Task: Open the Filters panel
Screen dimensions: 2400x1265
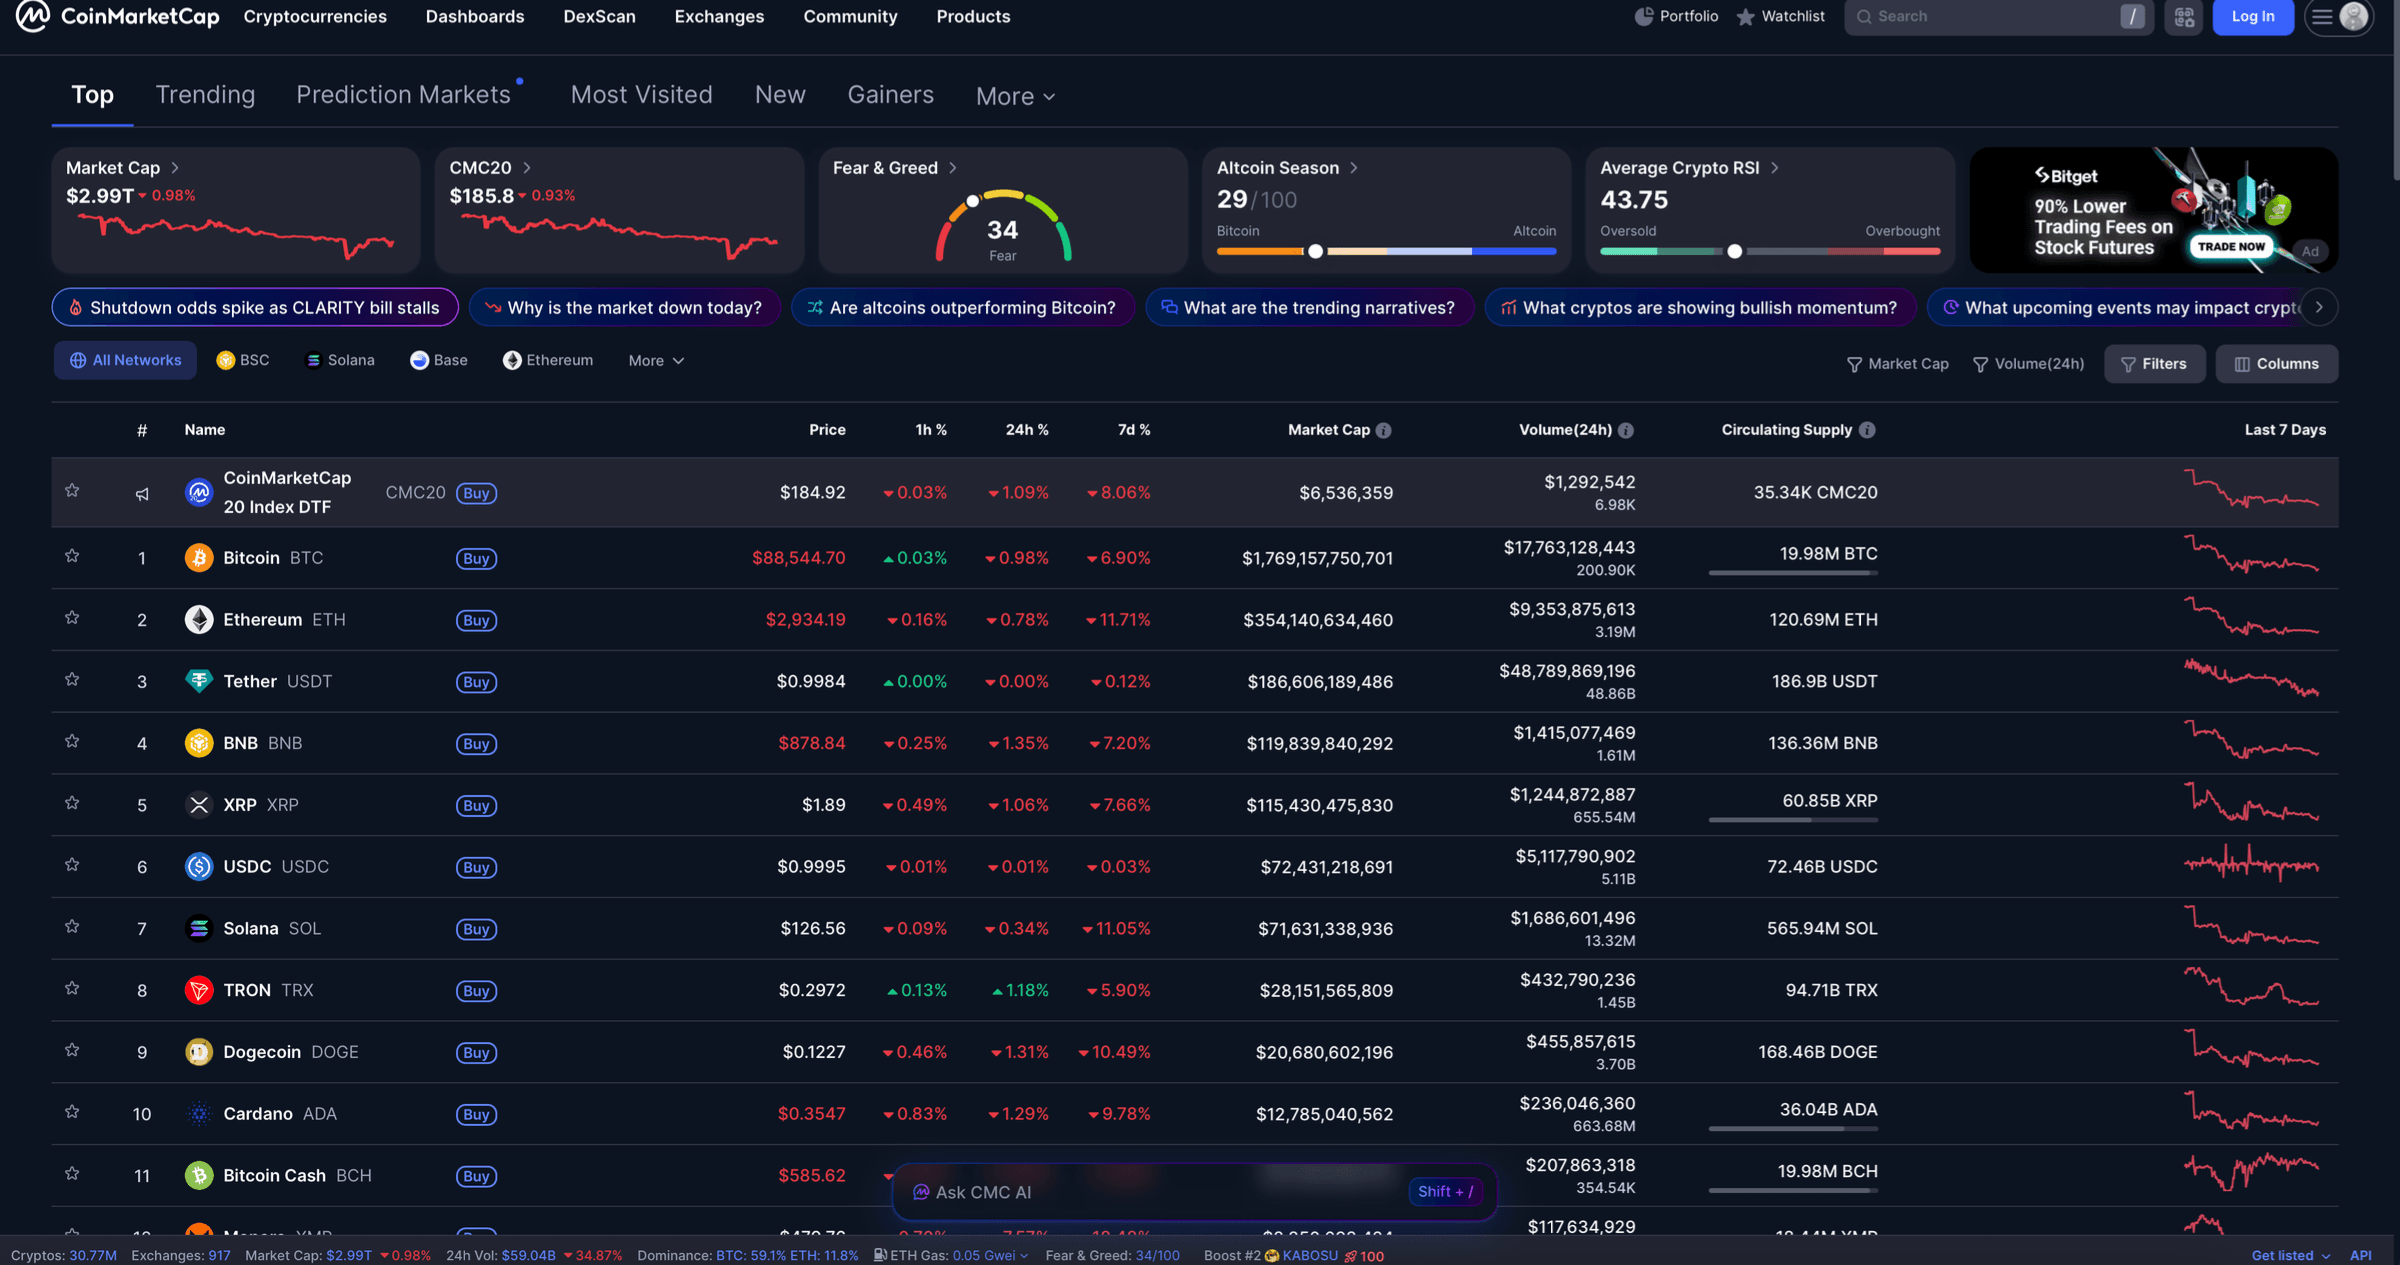Action: pyautogui.click(x=2155, y=363)
